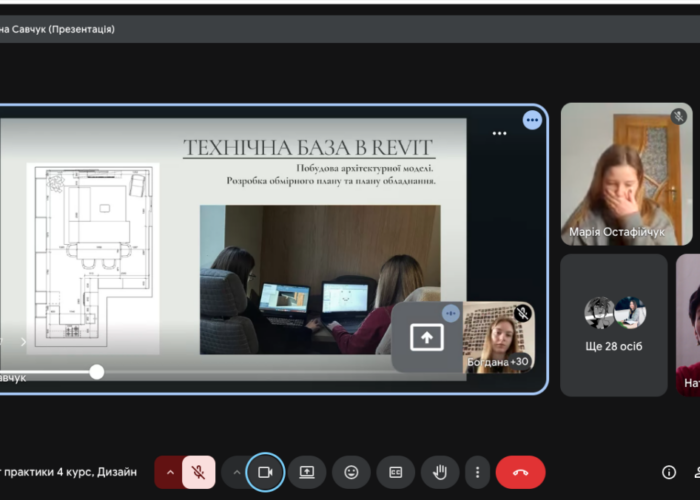Raise your hand in the meeting
The height and width of the screenshot is (500, 700).
[439, 472]
